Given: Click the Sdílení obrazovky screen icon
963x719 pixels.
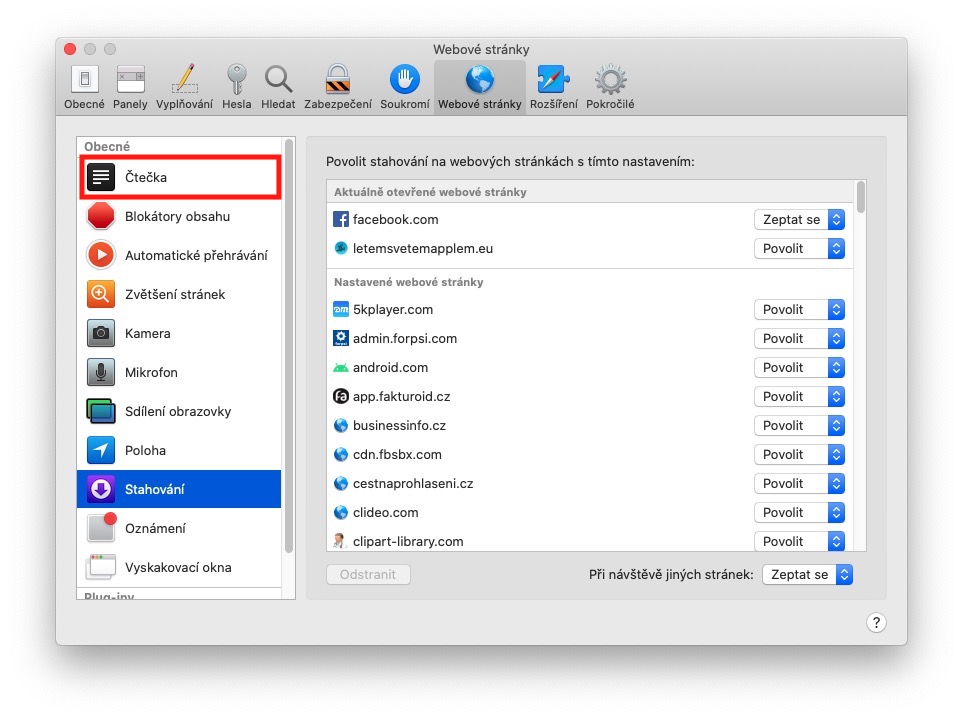Looking at the screenshot, I should [x=101, y=411].
